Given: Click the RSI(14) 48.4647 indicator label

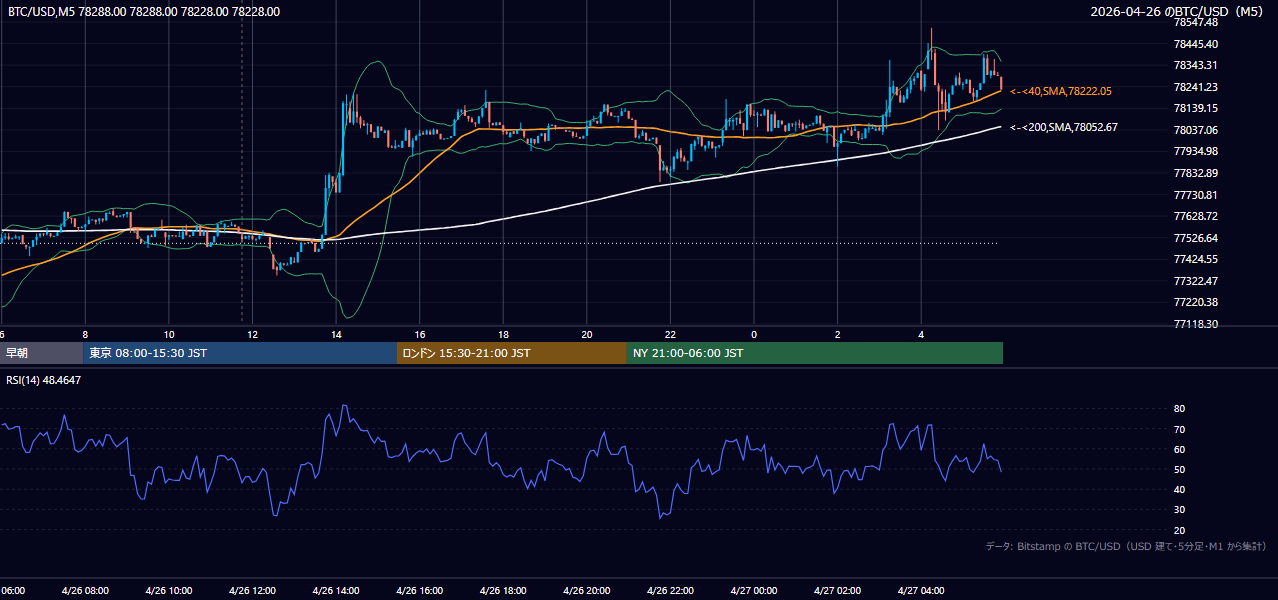Looking at the screenshot, I should tap(44, 380).
